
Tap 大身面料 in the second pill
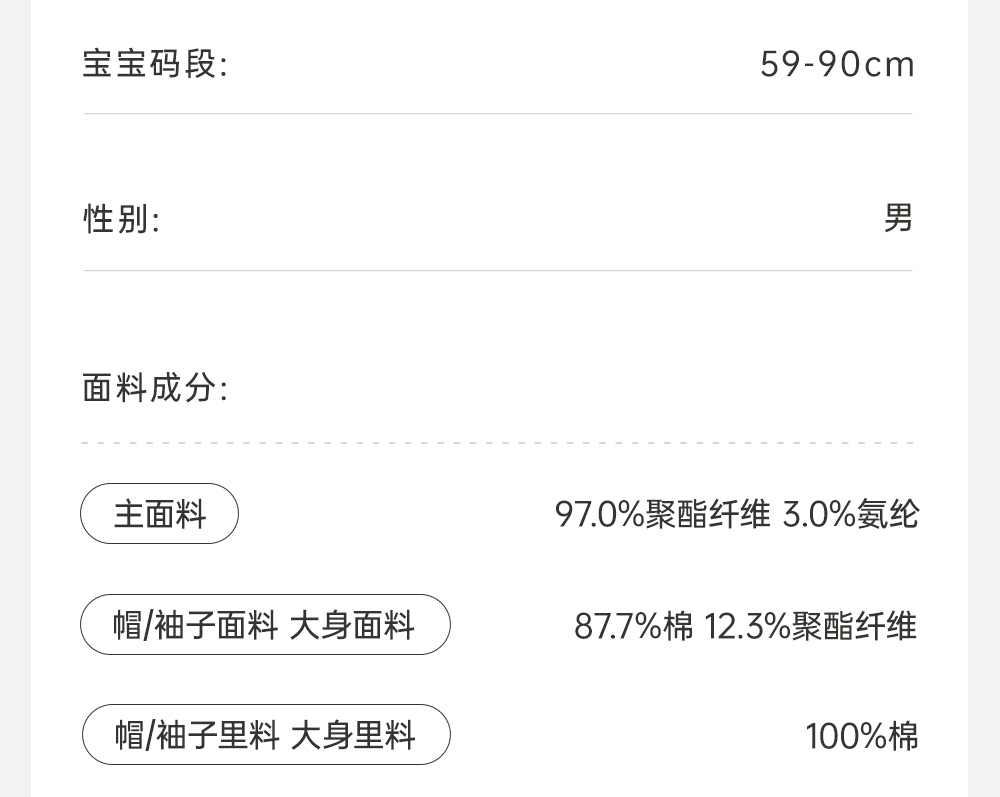tap(352, 626)
